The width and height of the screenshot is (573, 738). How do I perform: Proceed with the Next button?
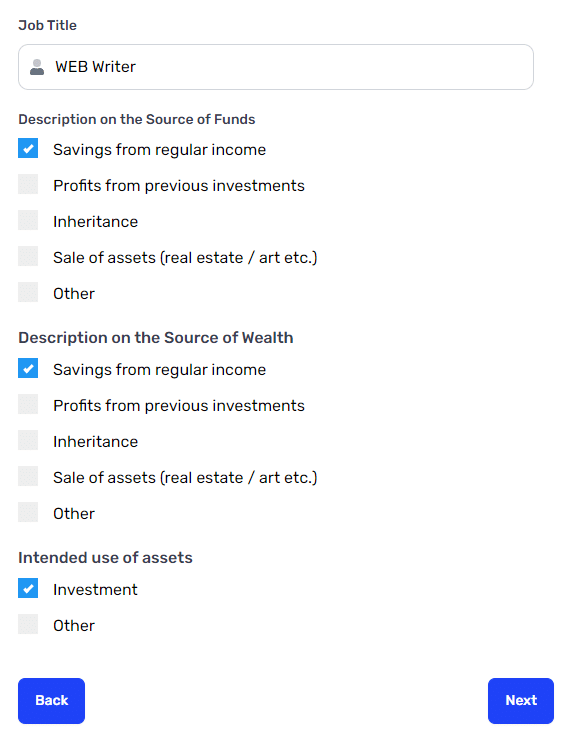click(521, 701)
